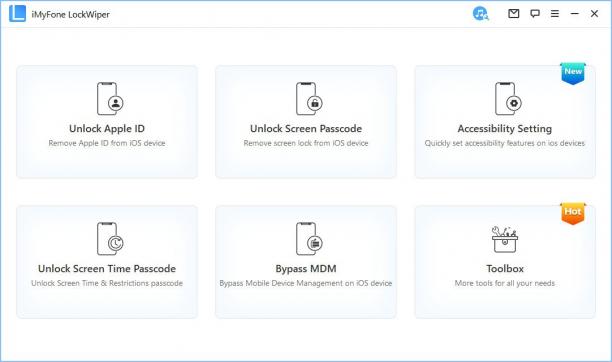Click the Toolbox icon
Viewport: 612px width, 362px height.
pos(505,239)
